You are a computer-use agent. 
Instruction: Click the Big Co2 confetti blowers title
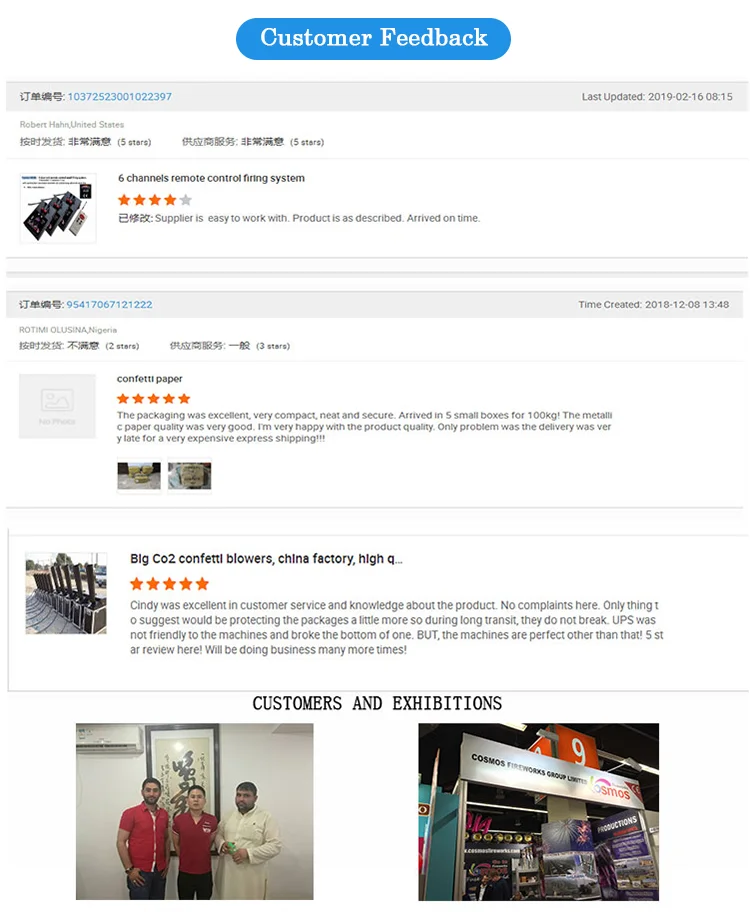[266, 558]
